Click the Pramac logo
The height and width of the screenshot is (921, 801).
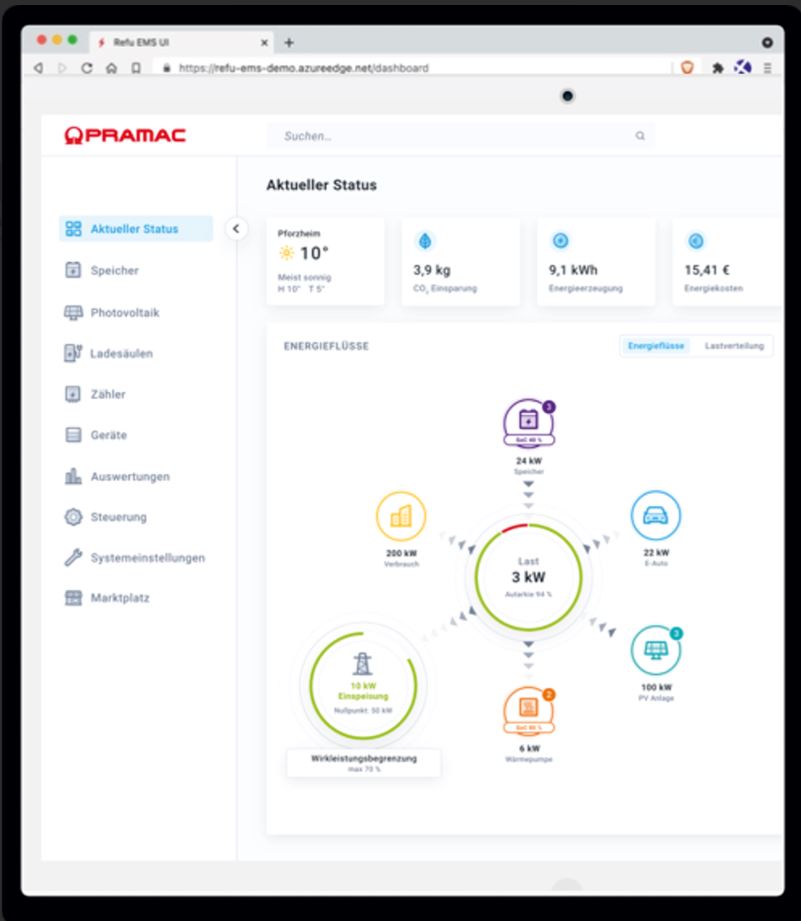125,135
